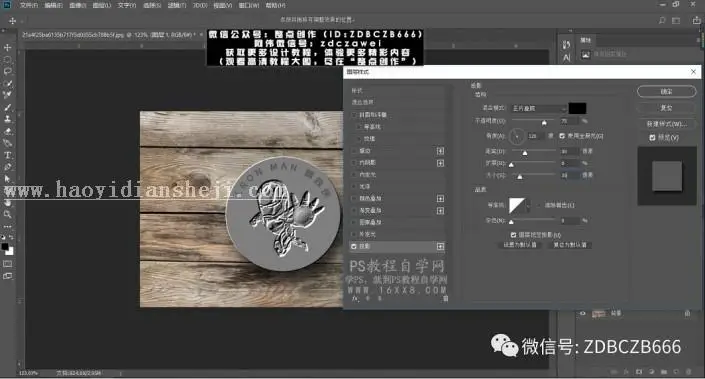
Task: Open the search icon in the options bar
Action: pos(662,21)
